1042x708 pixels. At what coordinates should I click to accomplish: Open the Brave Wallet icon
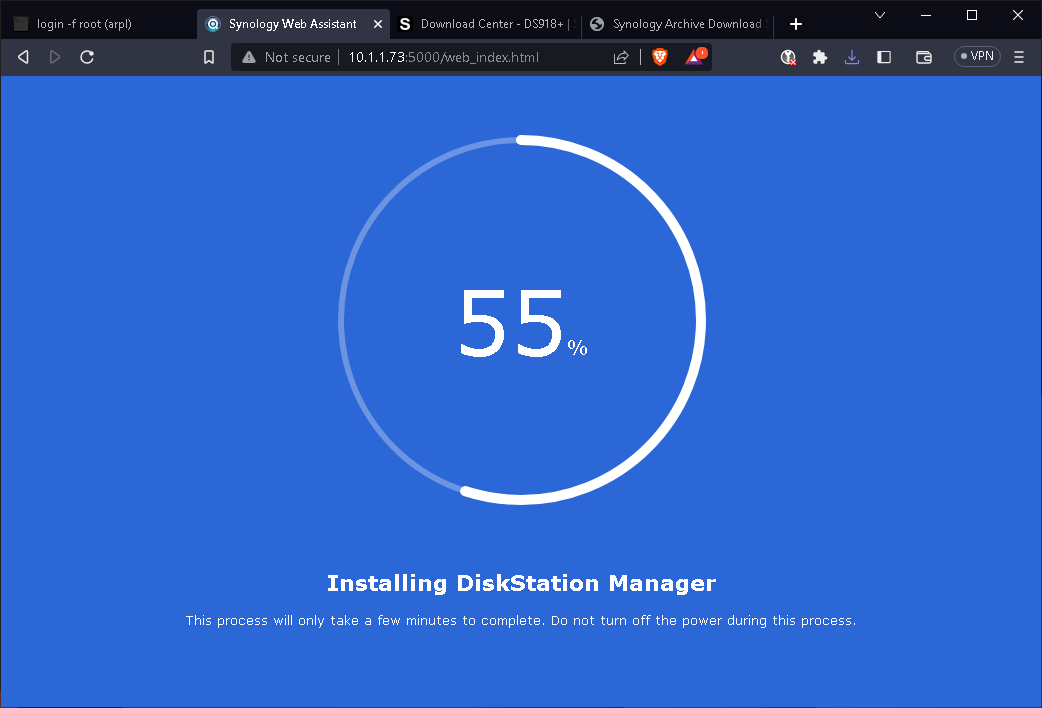[x=924, y=57]
